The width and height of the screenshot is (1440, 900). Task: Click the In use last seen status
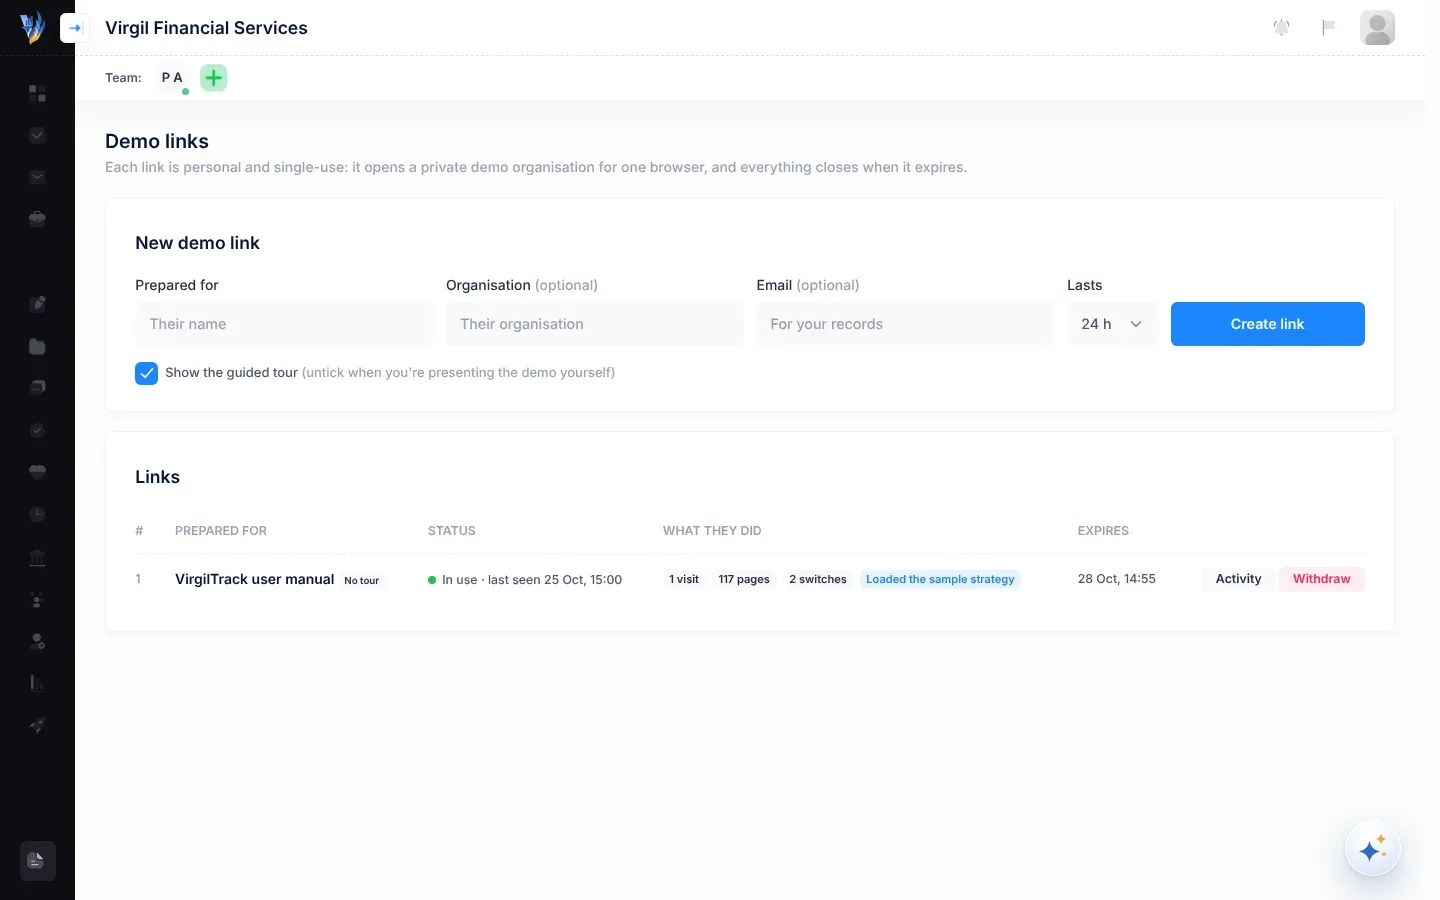[x=525, y=580]
